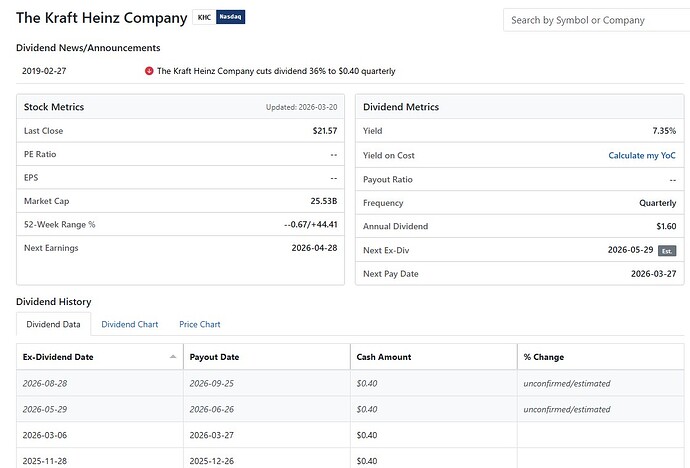Click the Calculate my YoC link

(x=642, y=155)
